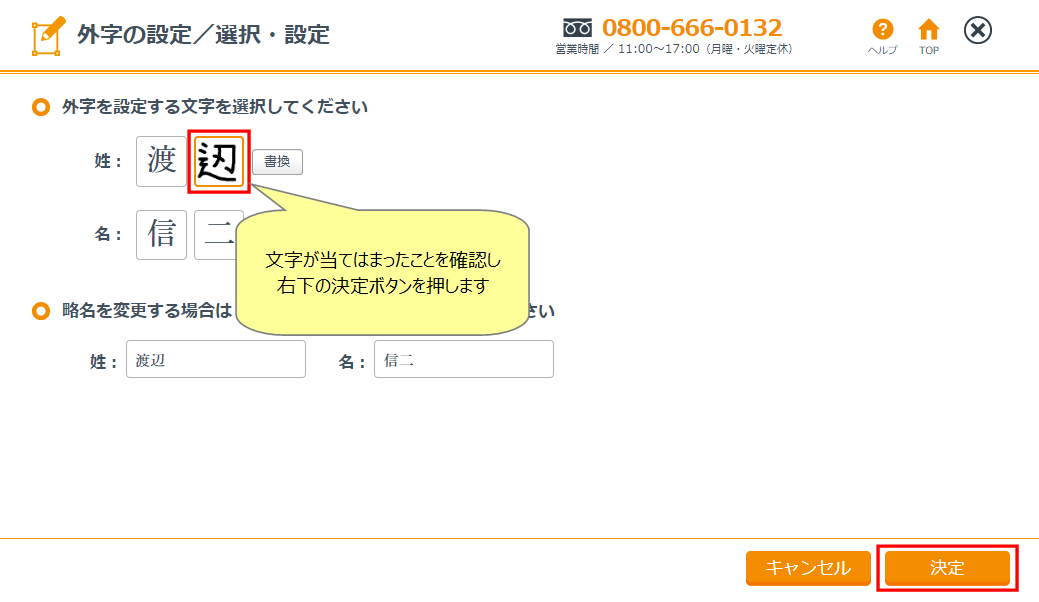Screen dimensions: 1039x602
Task: Click the phone number 0800-666-0132
Action: (692, 28)
